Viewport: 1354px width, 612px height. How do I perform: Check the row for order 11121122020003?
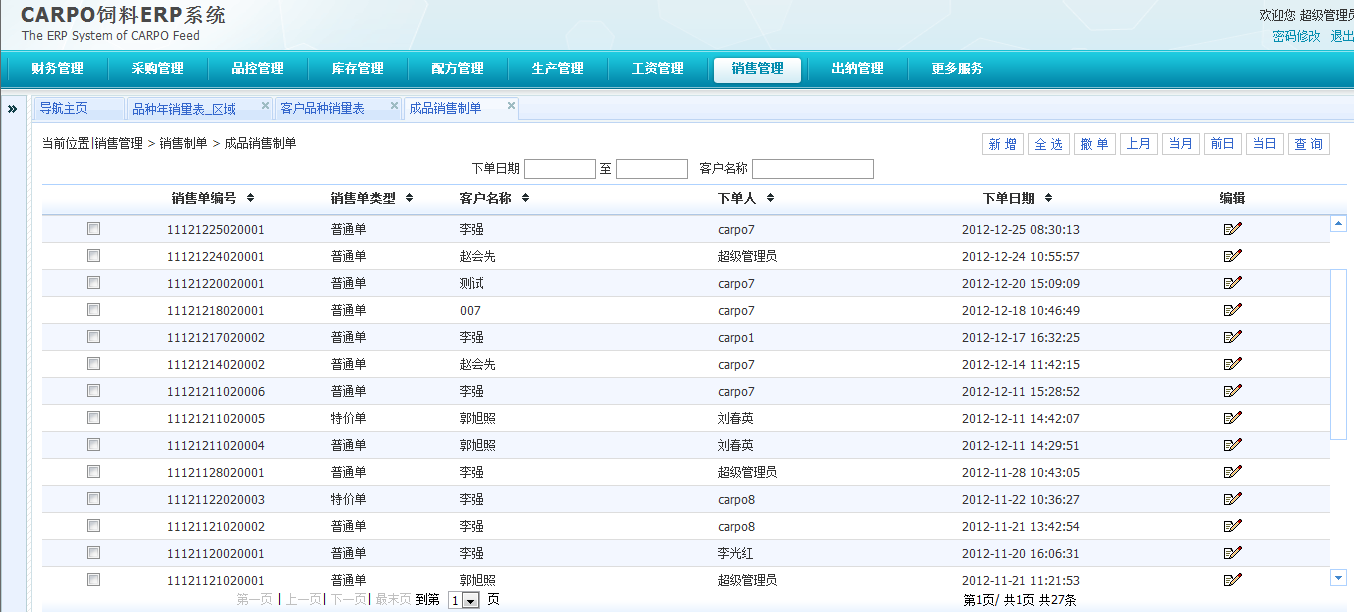tap(94, 499)
